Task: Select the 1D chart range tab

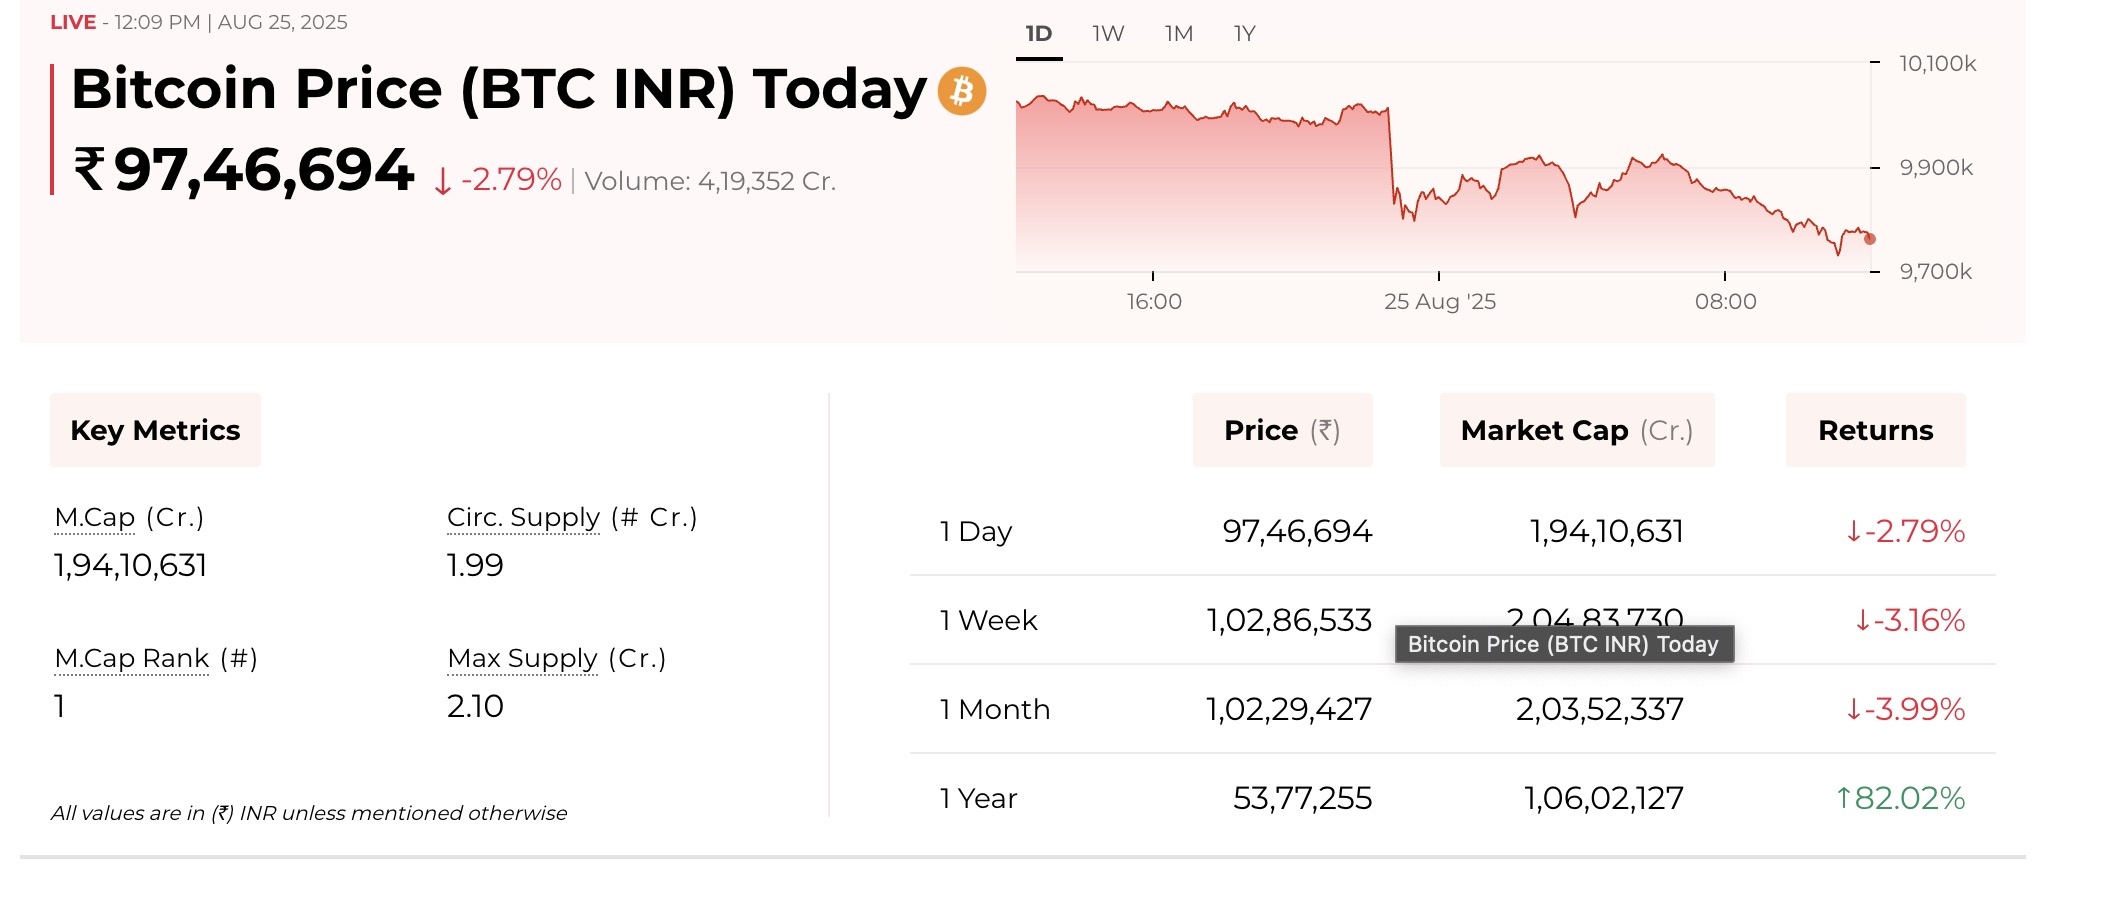Action: (x=1038, y=34)
